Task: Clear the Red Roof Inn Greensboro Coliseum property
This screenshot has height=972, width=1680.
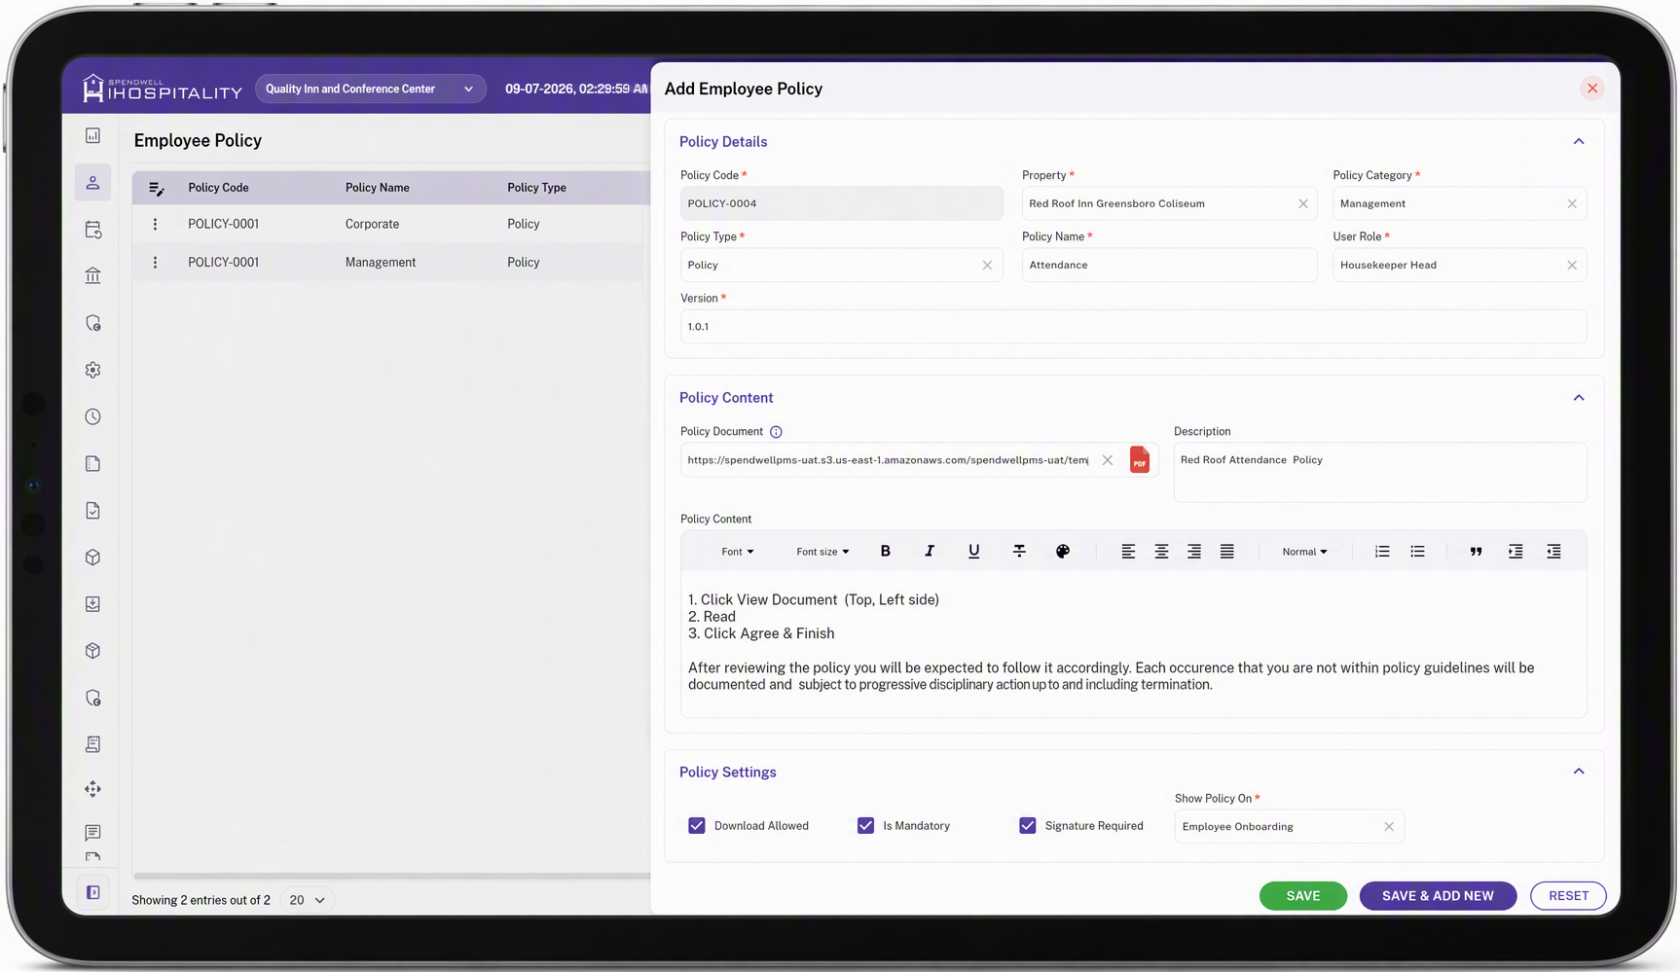Action: (x=1303, y=204)
